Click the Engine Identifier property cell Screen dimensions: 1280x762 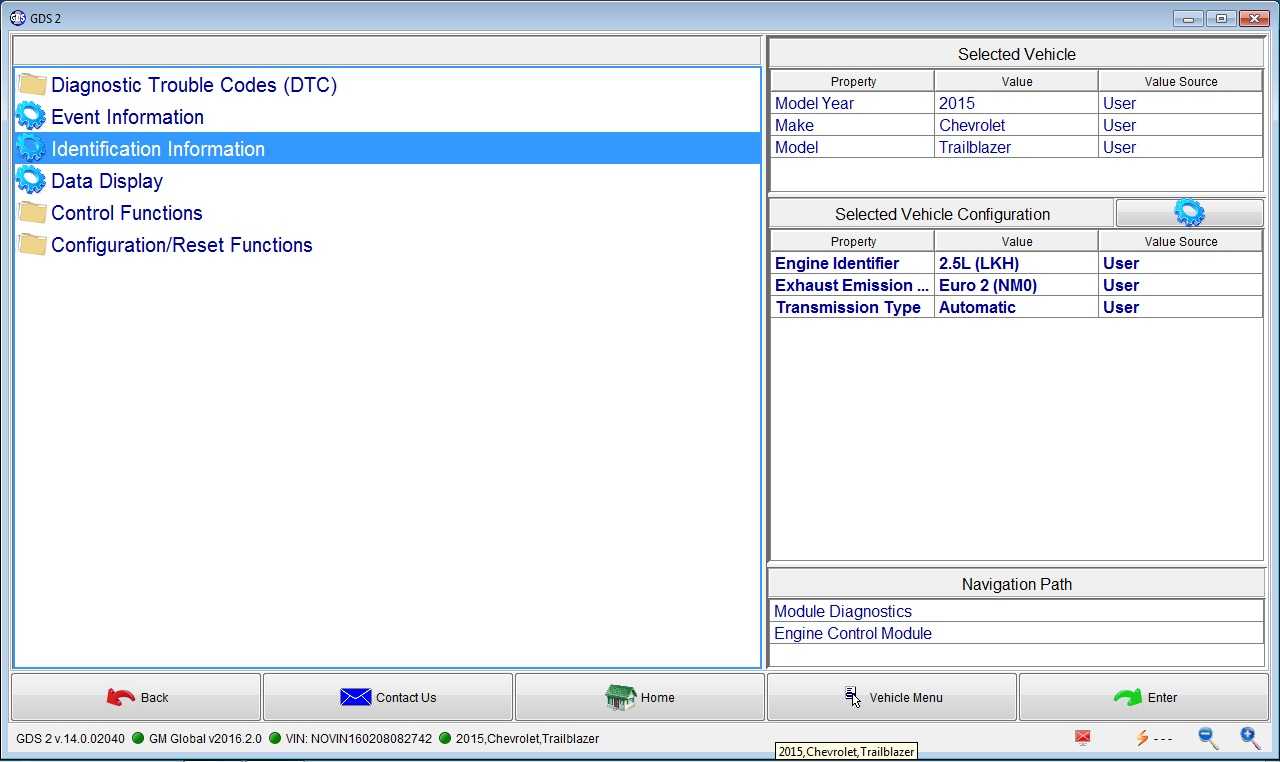coord(853,263)
